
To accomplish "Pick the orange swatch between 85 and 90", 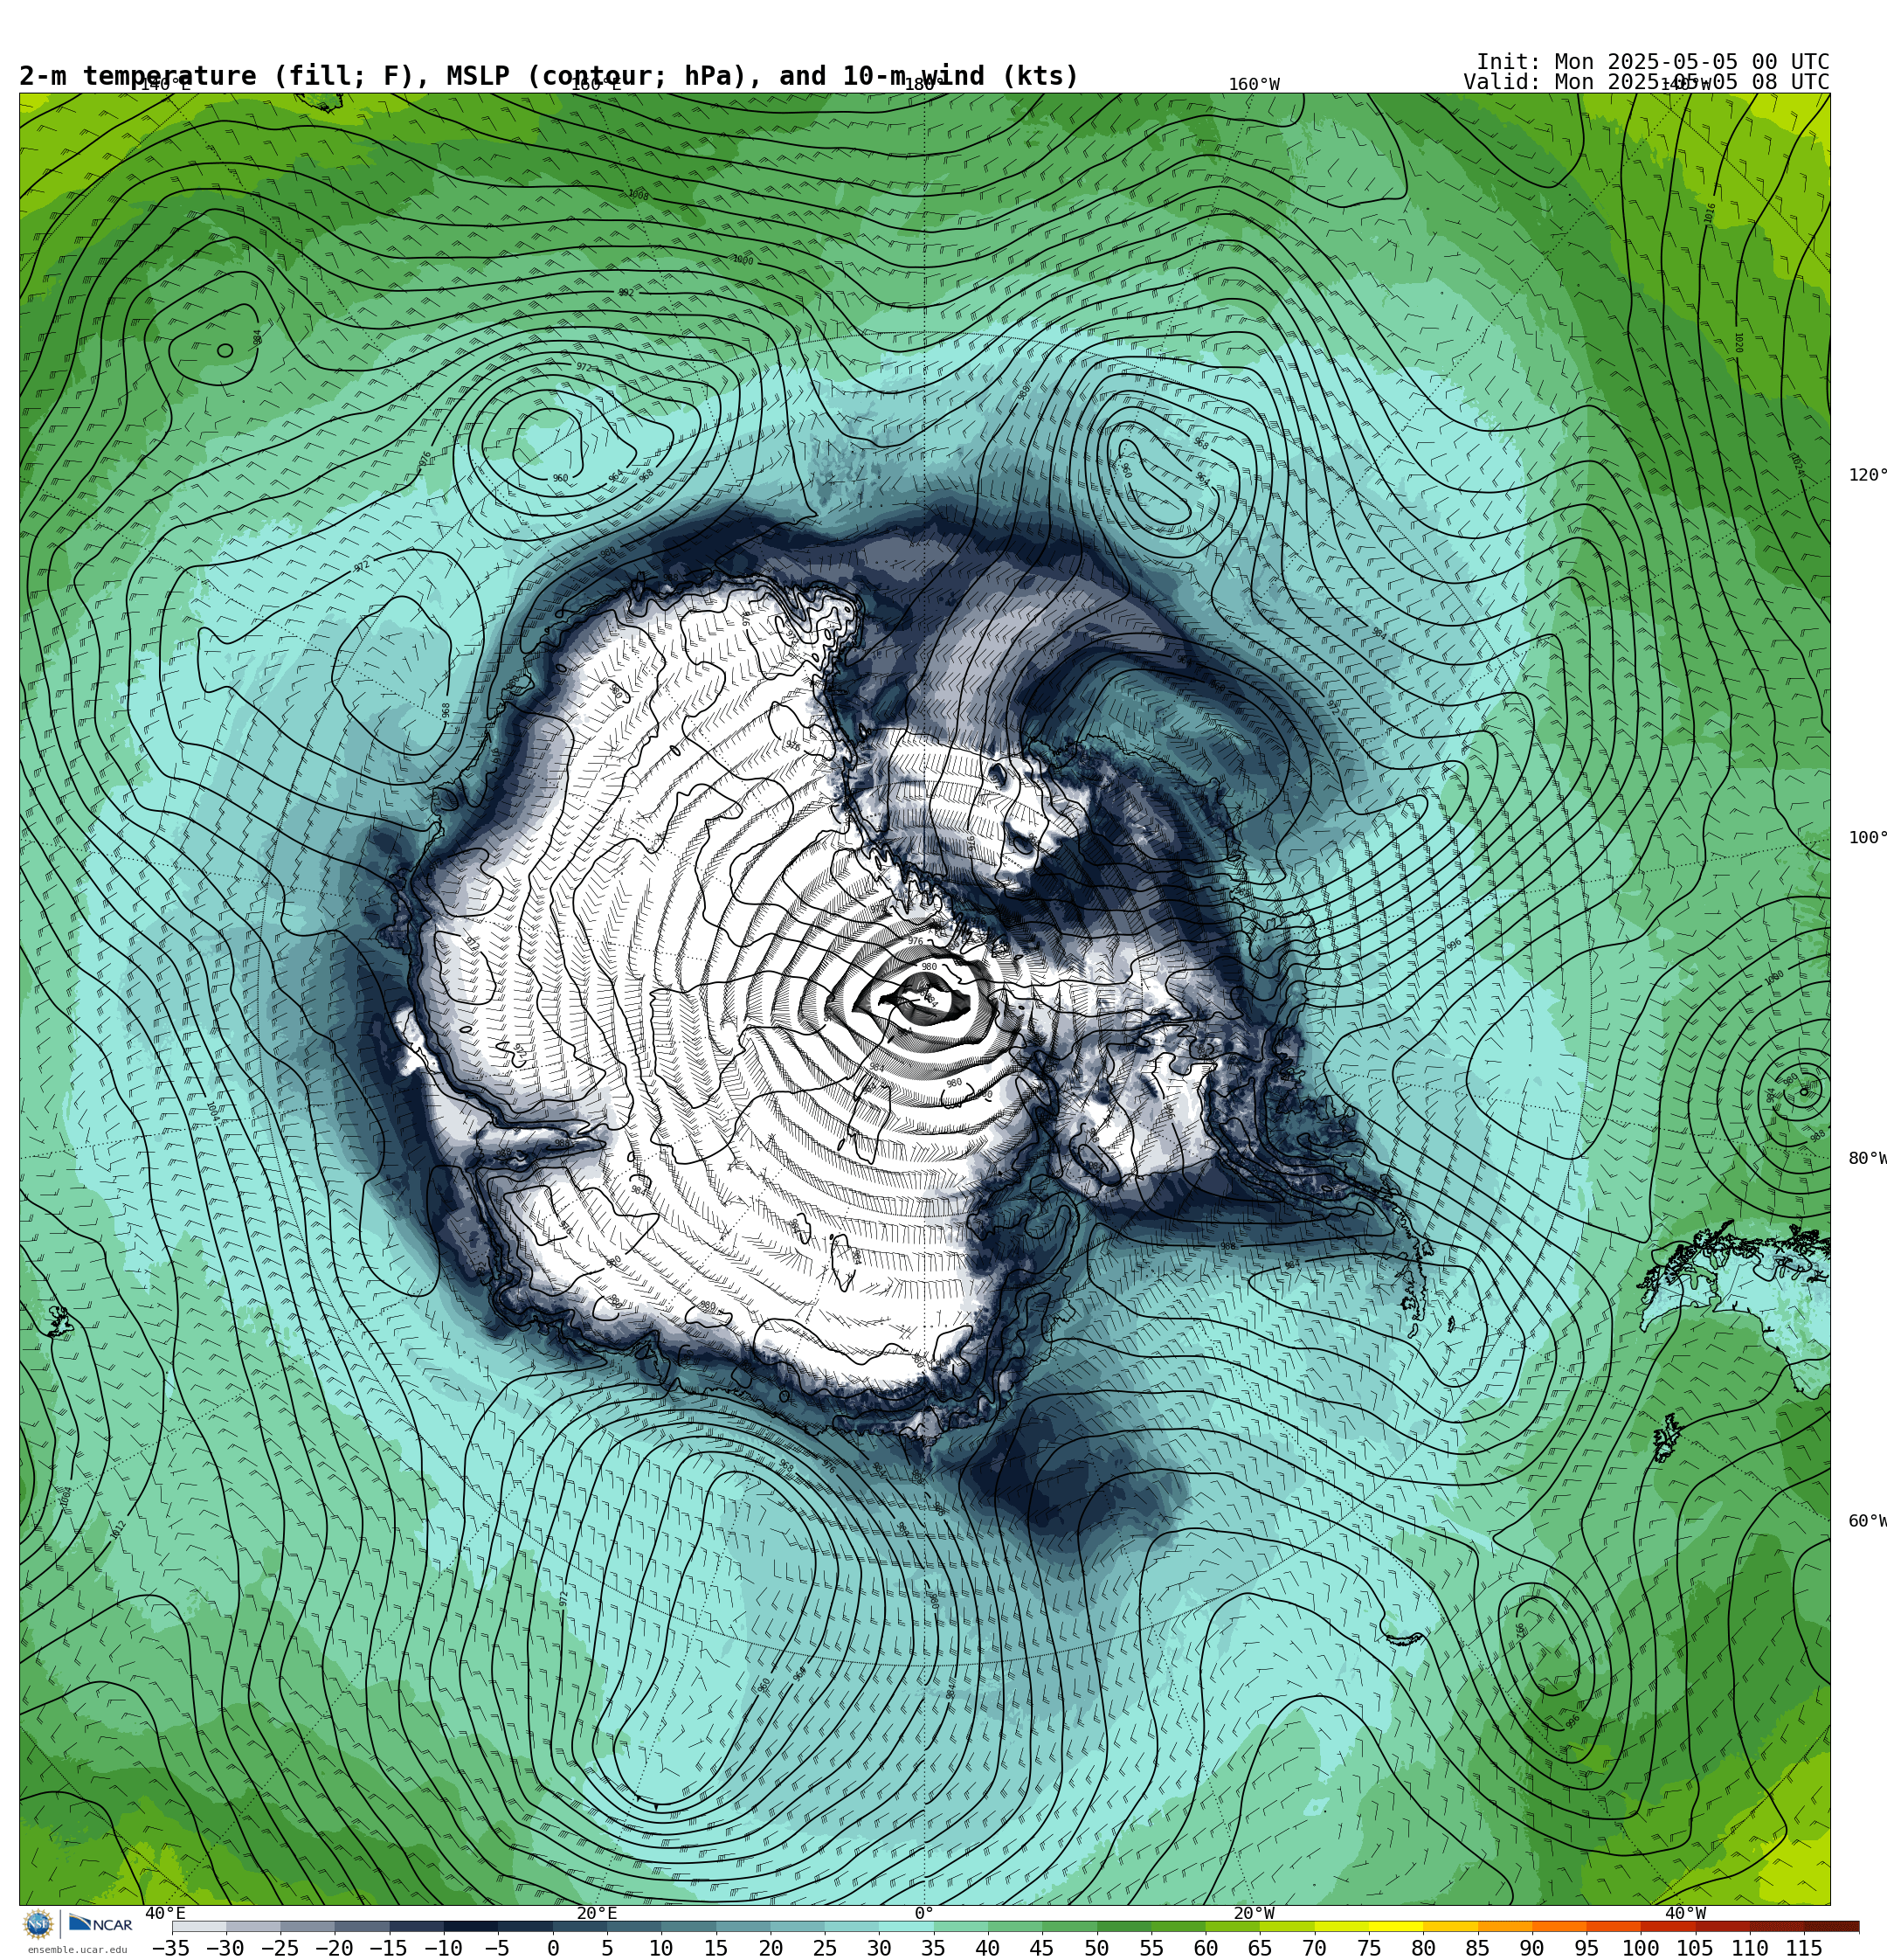I will point(1505,1927).
